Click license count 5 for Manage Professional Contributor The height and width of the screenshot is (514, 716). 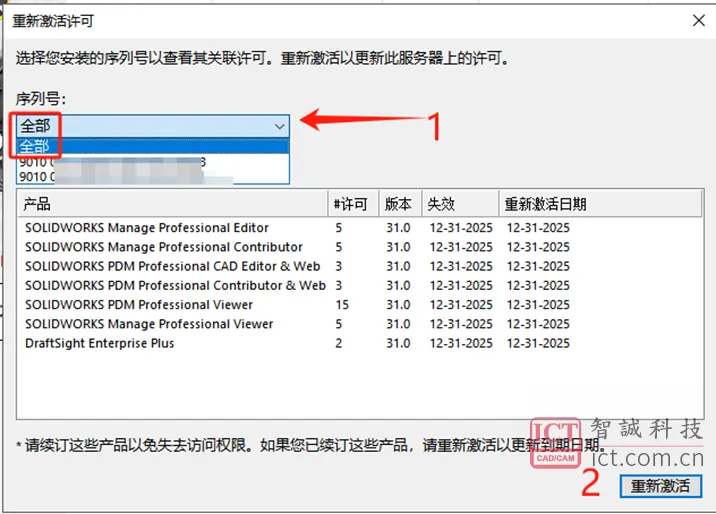coord(338,247)
